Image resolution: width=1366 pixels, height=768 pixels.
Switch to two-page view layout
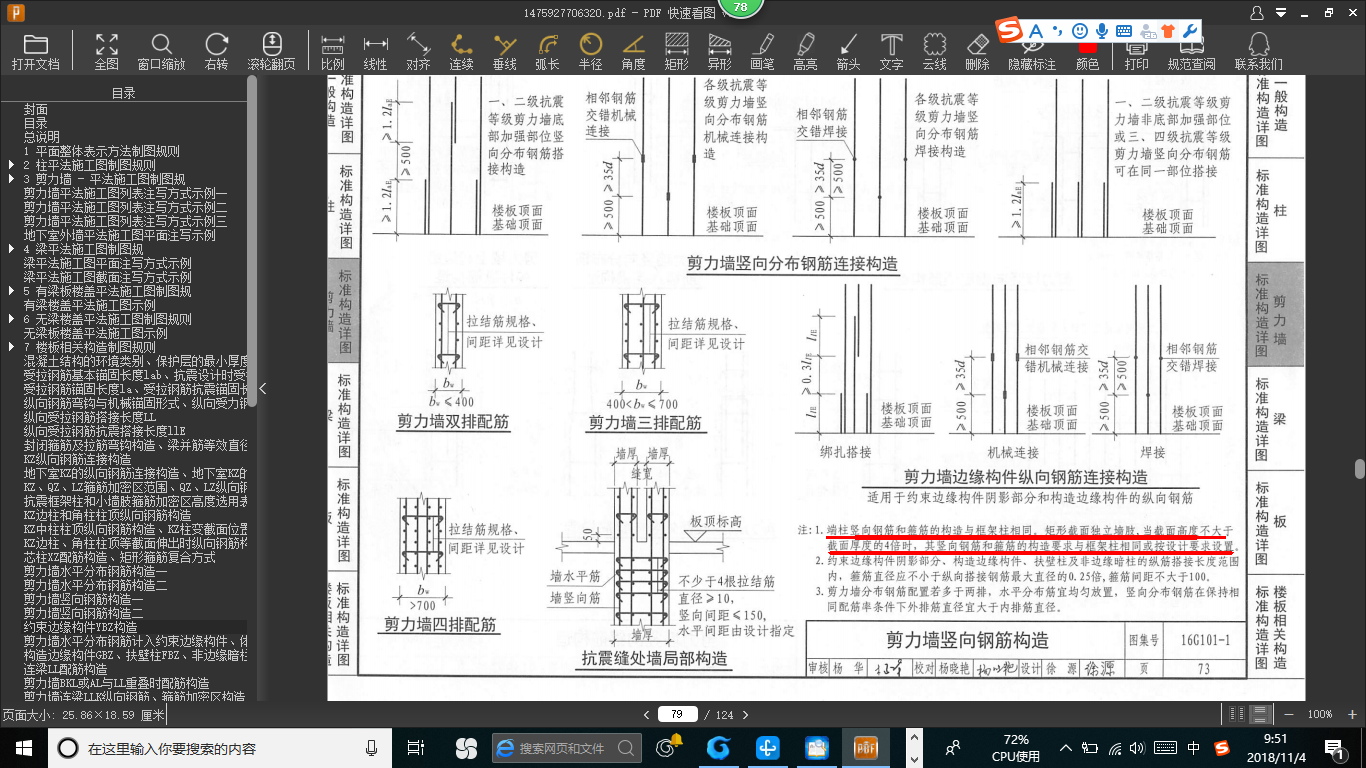(x=1239, y=714)
